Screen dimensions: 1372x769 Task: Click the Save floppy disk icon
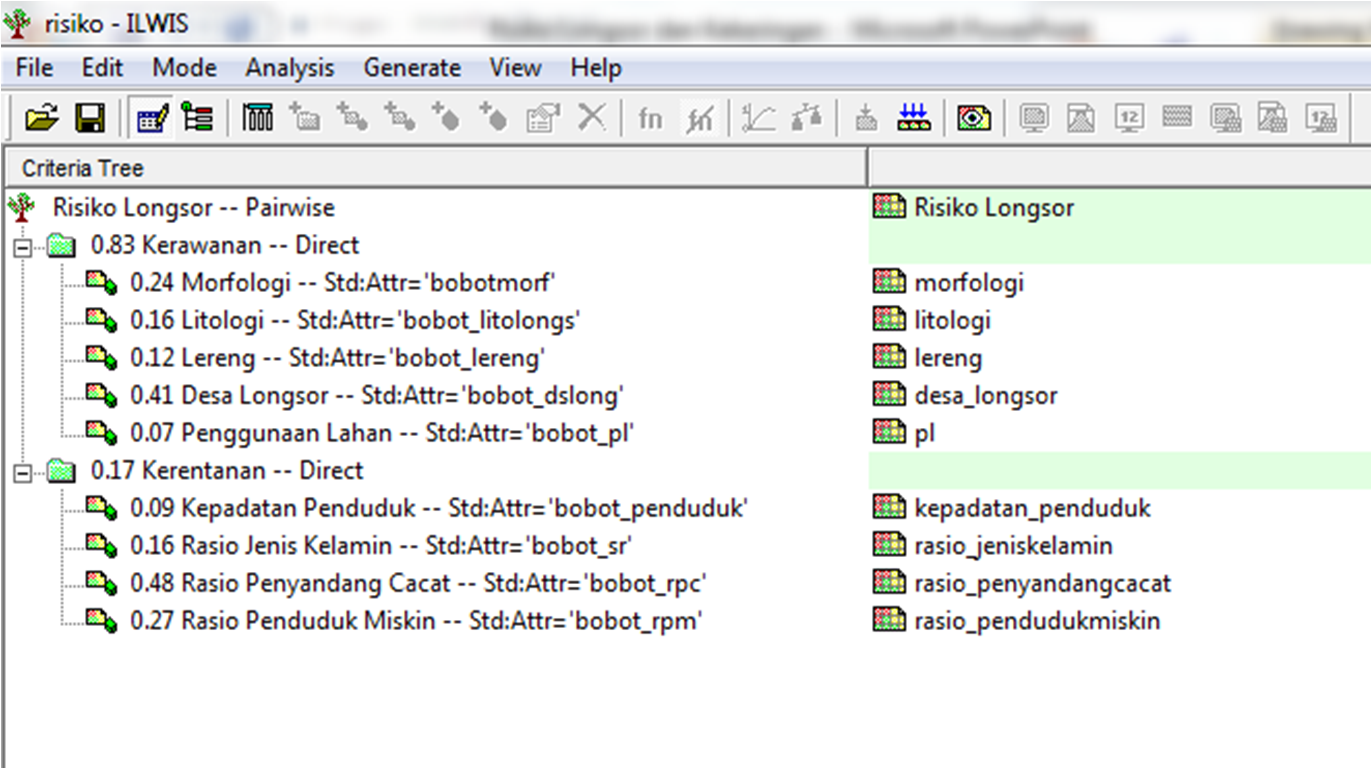click(x=91, y=119)
